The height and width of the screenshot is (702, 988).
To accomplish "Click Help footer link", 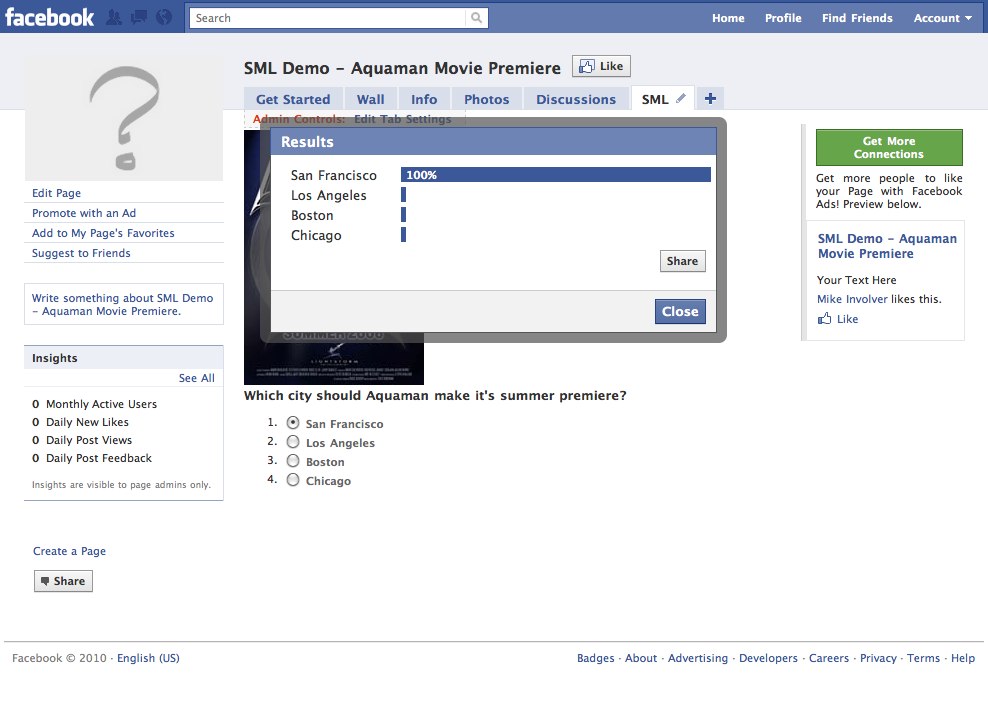I will pos(963,658).
